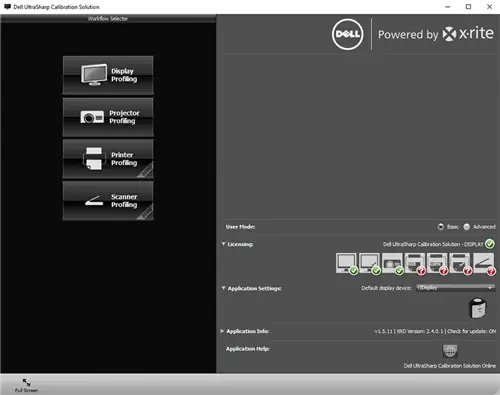The height and width of the screenshot is (395, 500).
Task: Minimize the calibration window
Action: coord(447,7)
